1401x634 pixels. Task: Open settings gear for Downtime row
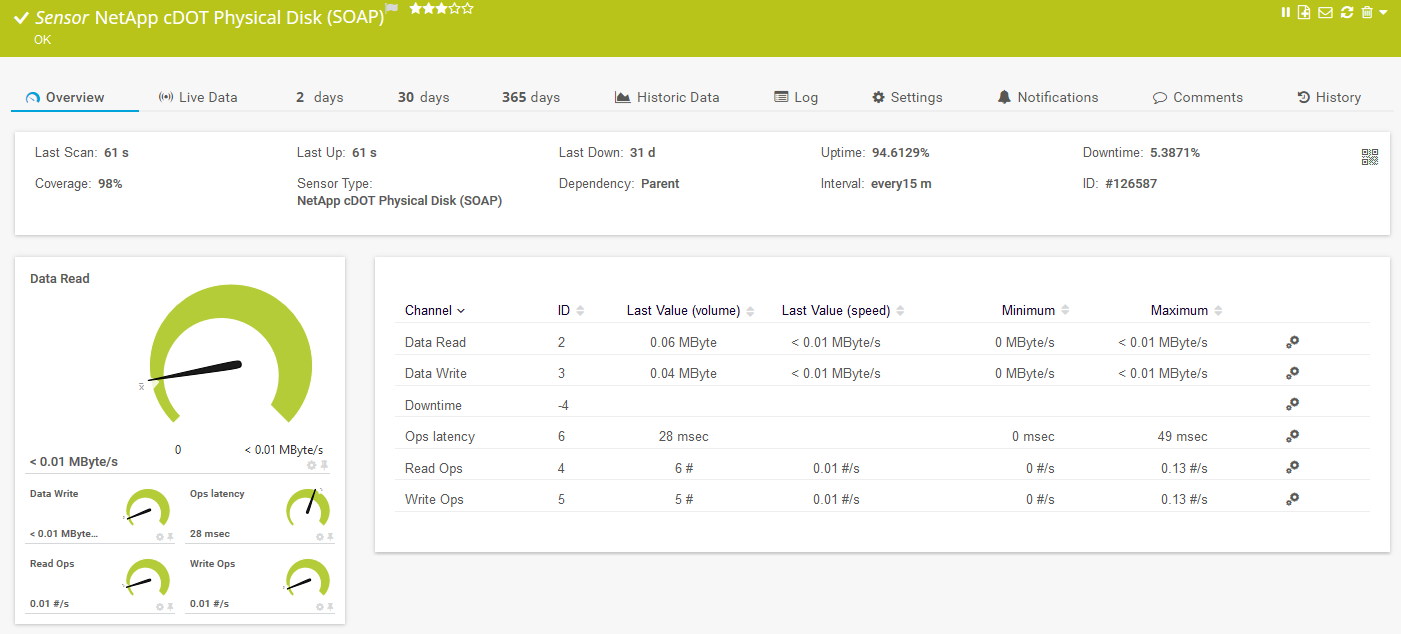tap(1292, 405)
